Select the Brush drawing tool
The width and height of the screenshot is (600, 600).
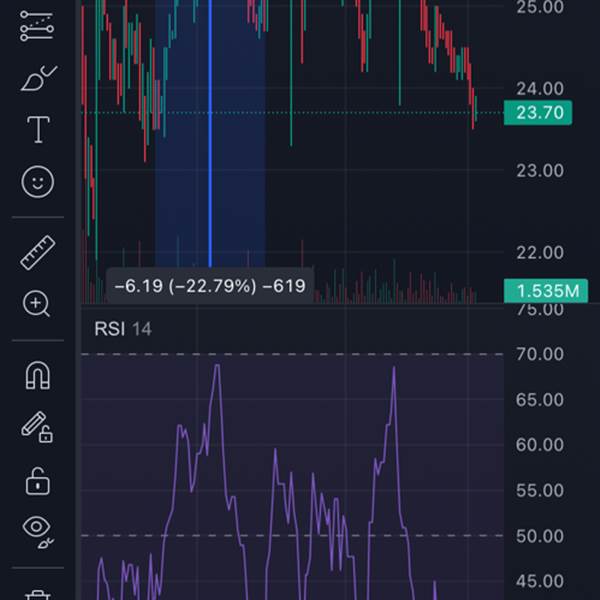(x=38, y=79)
